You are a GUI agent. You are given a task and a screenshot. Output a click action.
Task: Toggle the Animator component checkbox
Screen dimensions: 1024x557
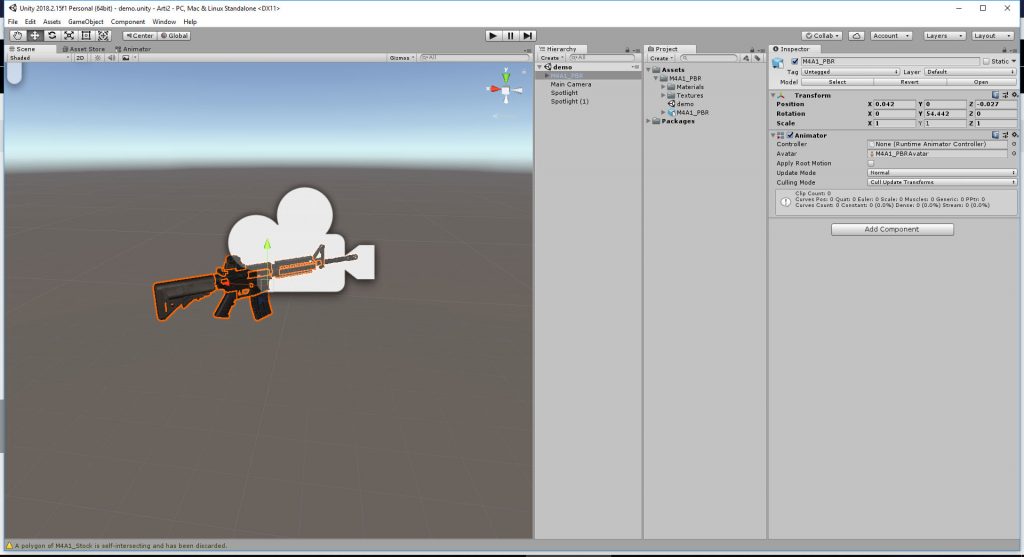tap(790, 135)
